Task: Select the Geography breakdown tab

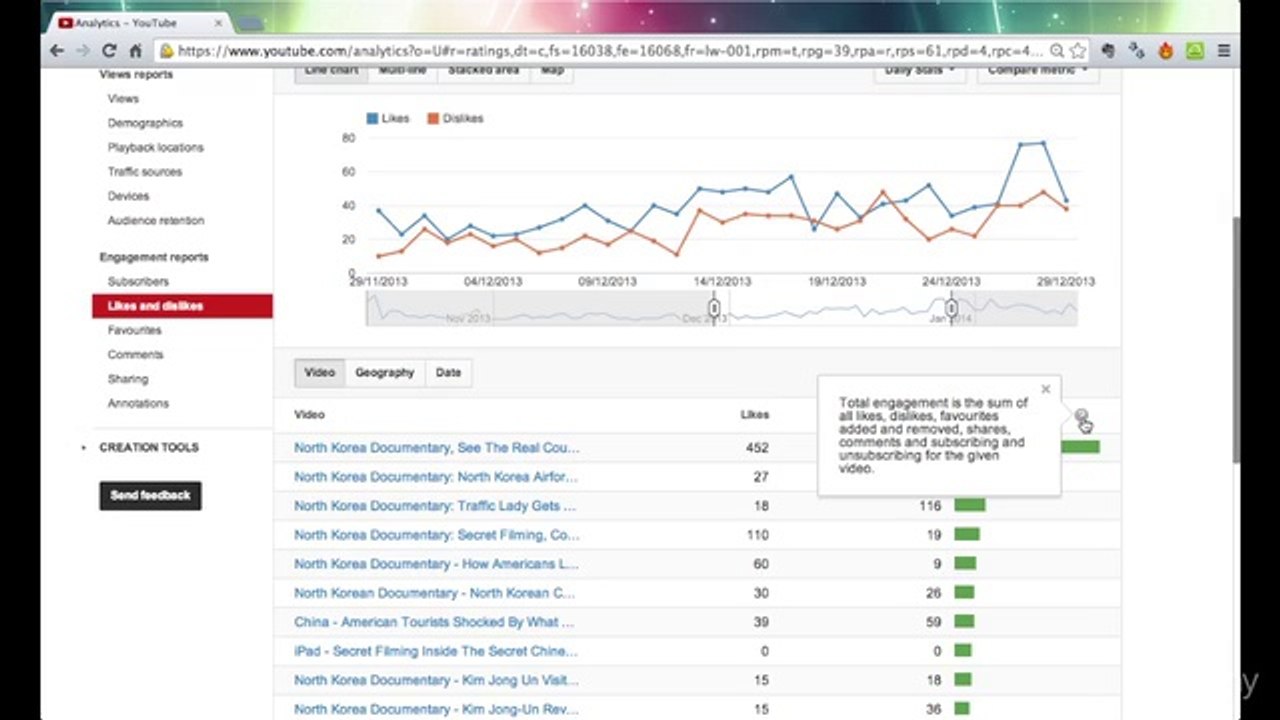Action: click(385, 372)
